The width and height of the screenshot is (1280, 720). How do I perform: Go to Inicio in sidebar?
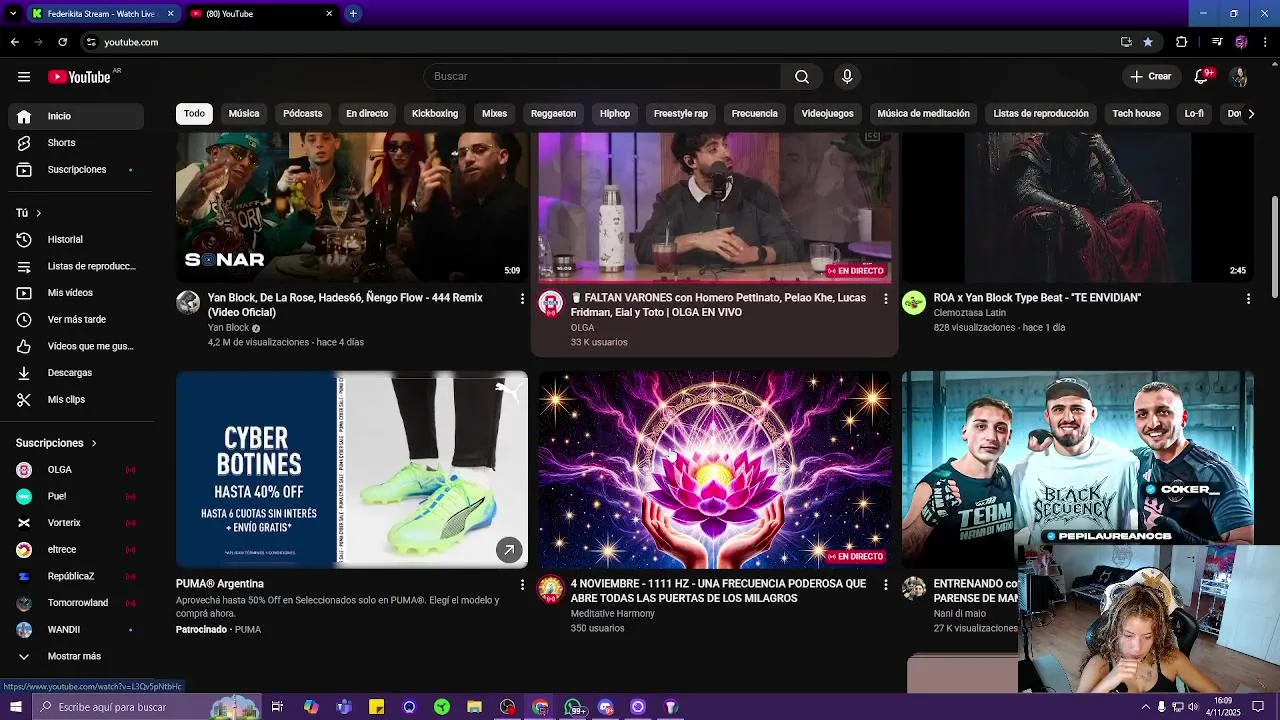tap(75, 117)
